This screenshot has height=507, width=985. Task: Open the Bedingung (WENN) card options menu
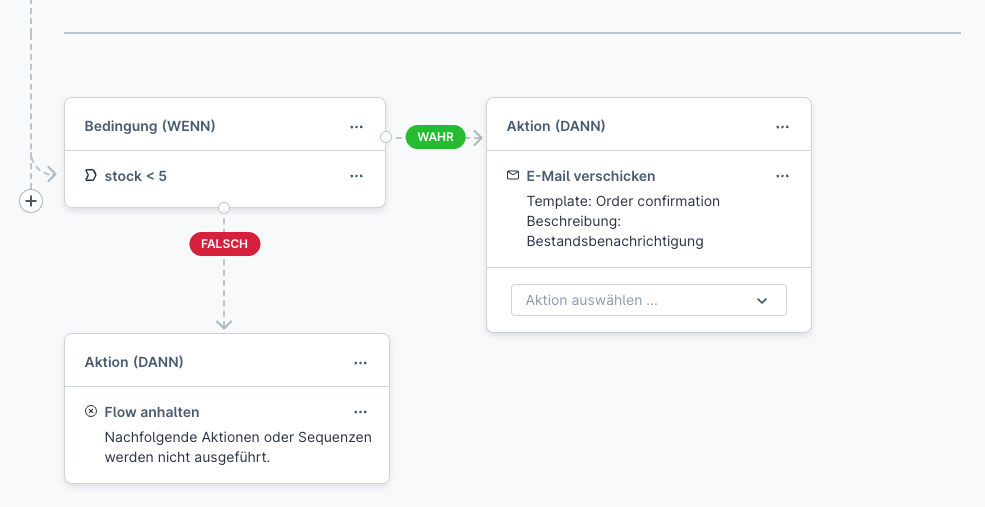tap(357, 127)
